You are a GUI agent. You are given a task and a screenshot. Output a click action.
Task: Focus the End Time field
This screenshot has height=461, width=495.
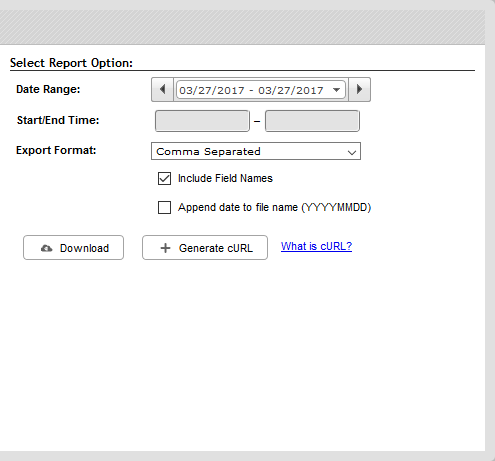pos(312,121)
